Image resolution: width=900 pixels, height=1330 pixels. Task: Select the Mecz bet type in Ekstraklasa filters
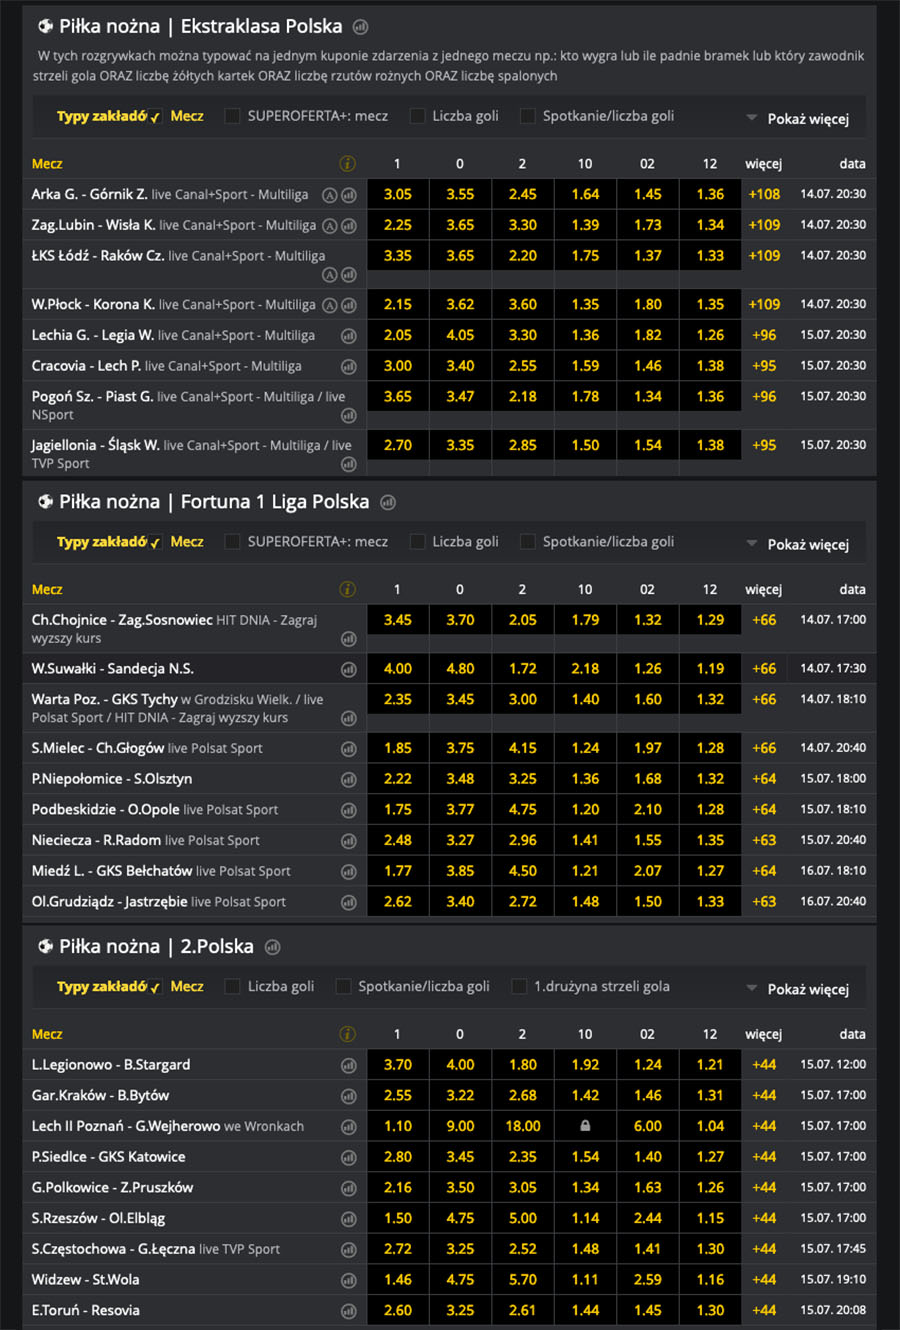(x=186, y=117)
